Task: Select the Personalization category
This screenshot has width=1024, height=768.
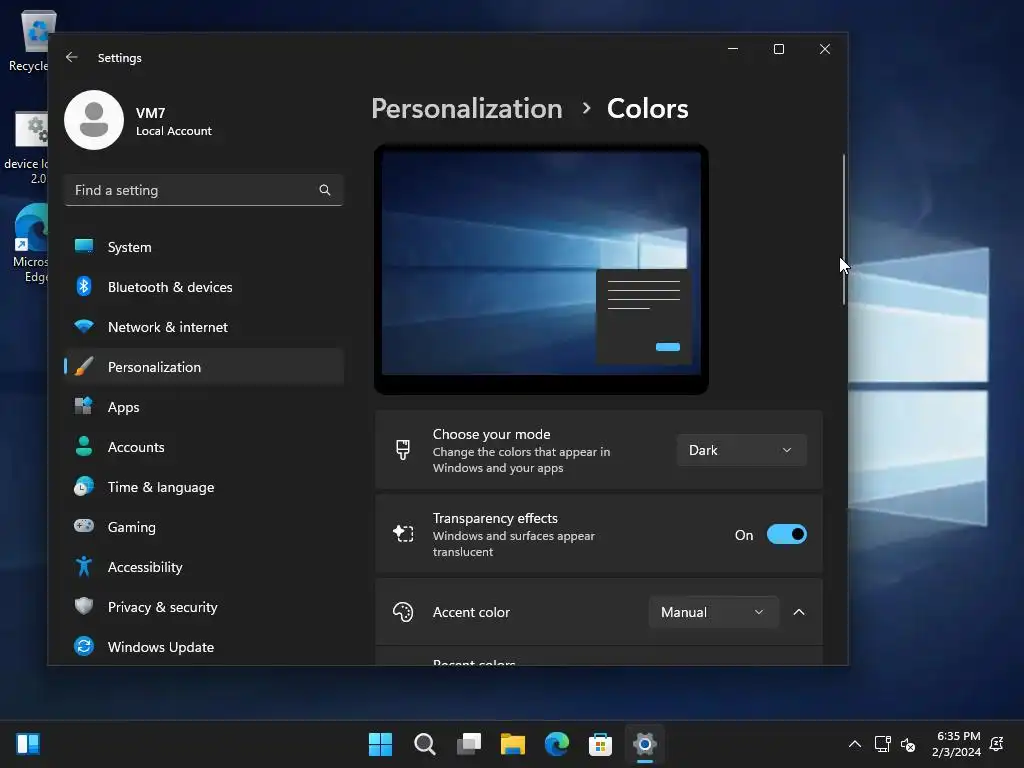Action: 204,367
